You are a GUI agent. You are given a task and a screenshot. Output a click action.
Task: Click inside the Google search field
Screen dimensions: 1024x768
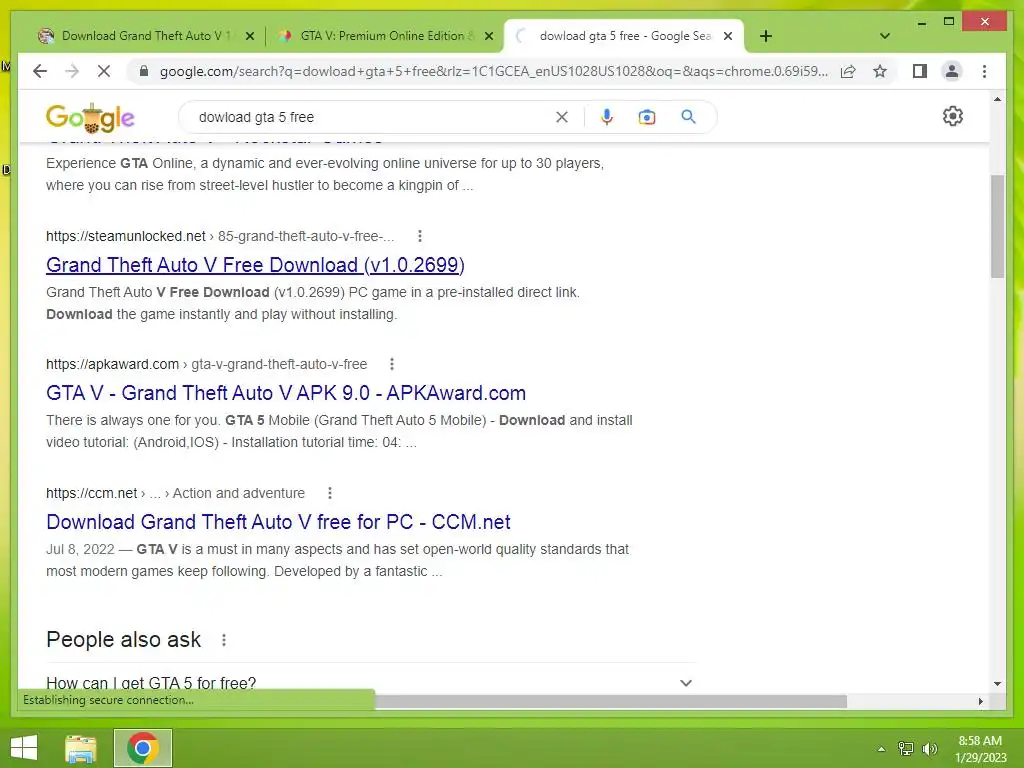point(372,117)
